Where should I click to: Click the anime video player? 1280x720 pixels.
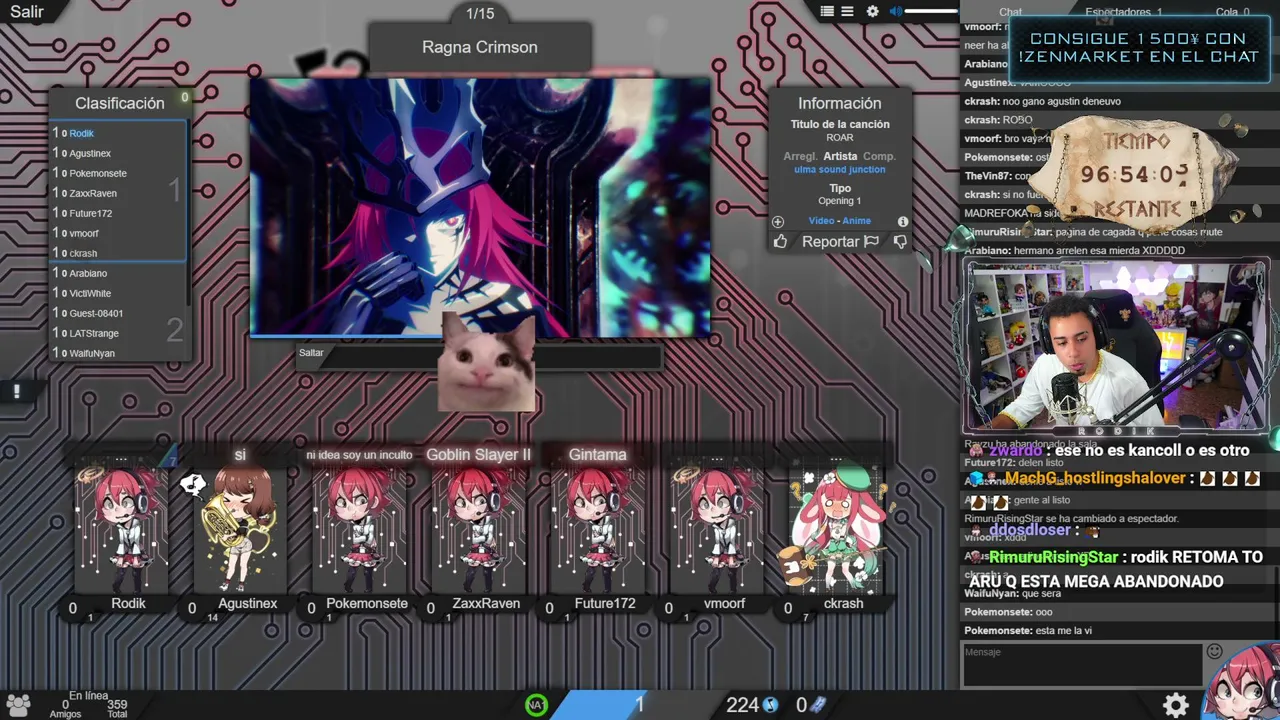click(480, 207)
